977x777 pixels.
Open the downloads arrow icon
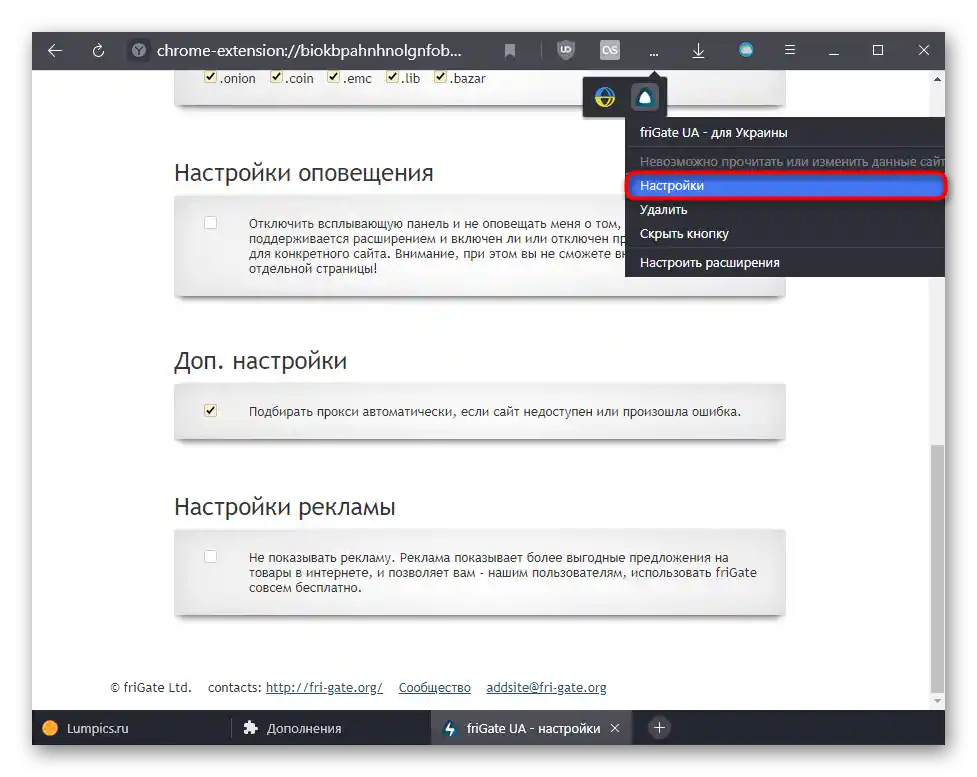698,50
